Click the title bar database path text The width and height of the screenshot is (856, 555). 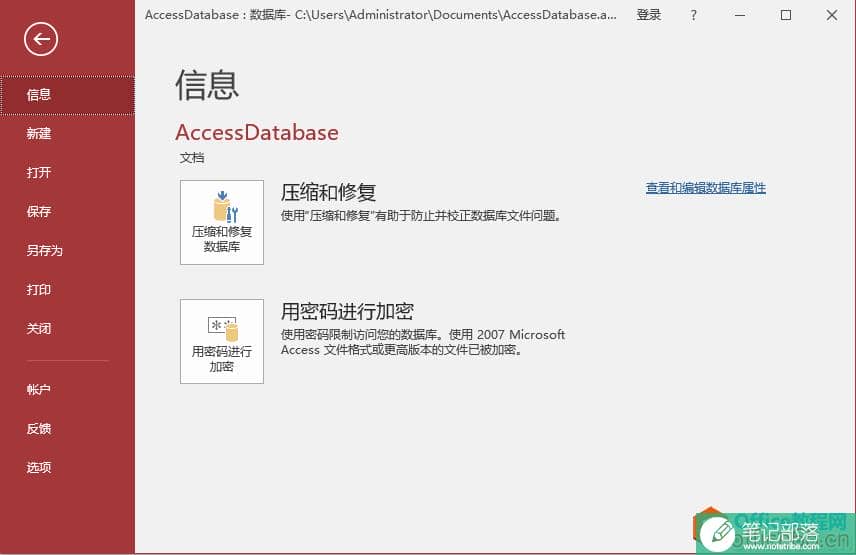tap(381, 15)
